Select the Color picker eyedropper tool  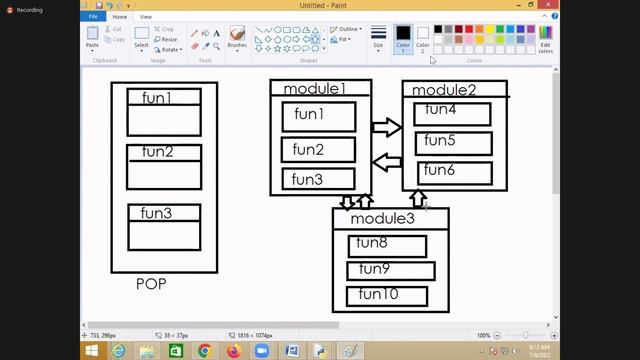tap(205, 46)
